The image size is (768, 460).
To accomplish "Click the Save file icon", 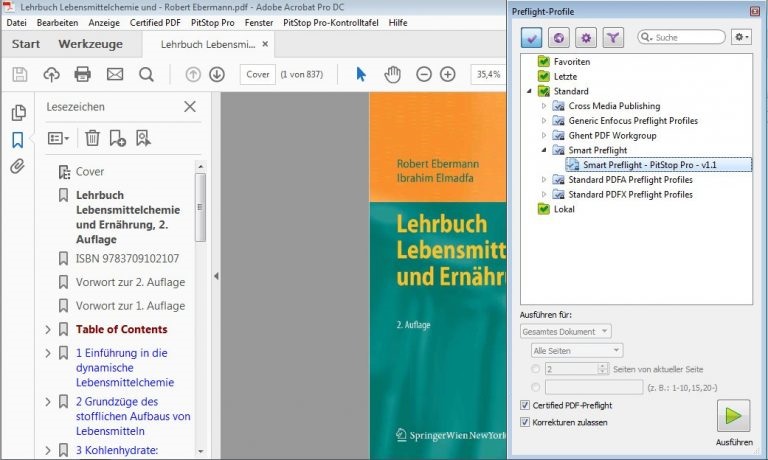I will pos(20,74).
